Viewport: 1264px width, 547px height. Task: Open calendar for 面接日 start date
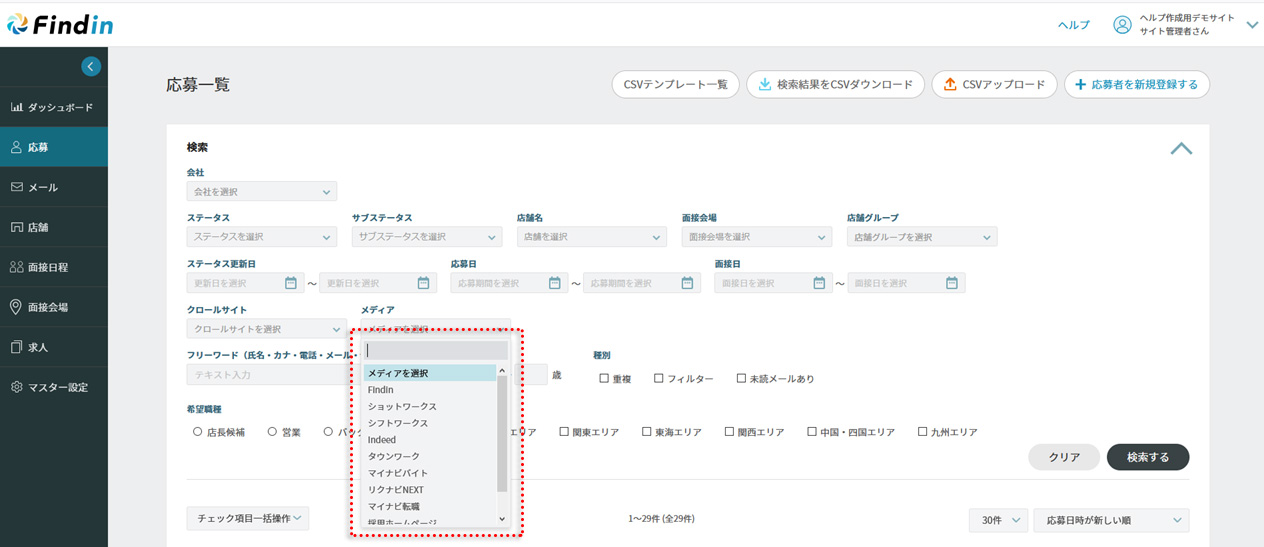[x=819, y=283]
